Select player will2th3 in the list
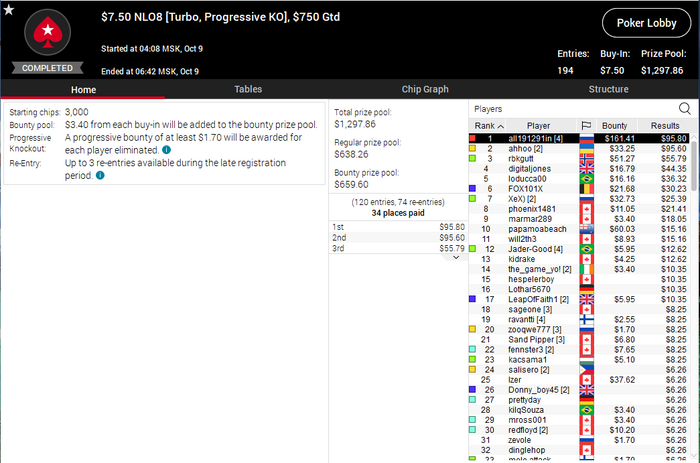This screenshot has height=463, width=700. coord(579,239)
